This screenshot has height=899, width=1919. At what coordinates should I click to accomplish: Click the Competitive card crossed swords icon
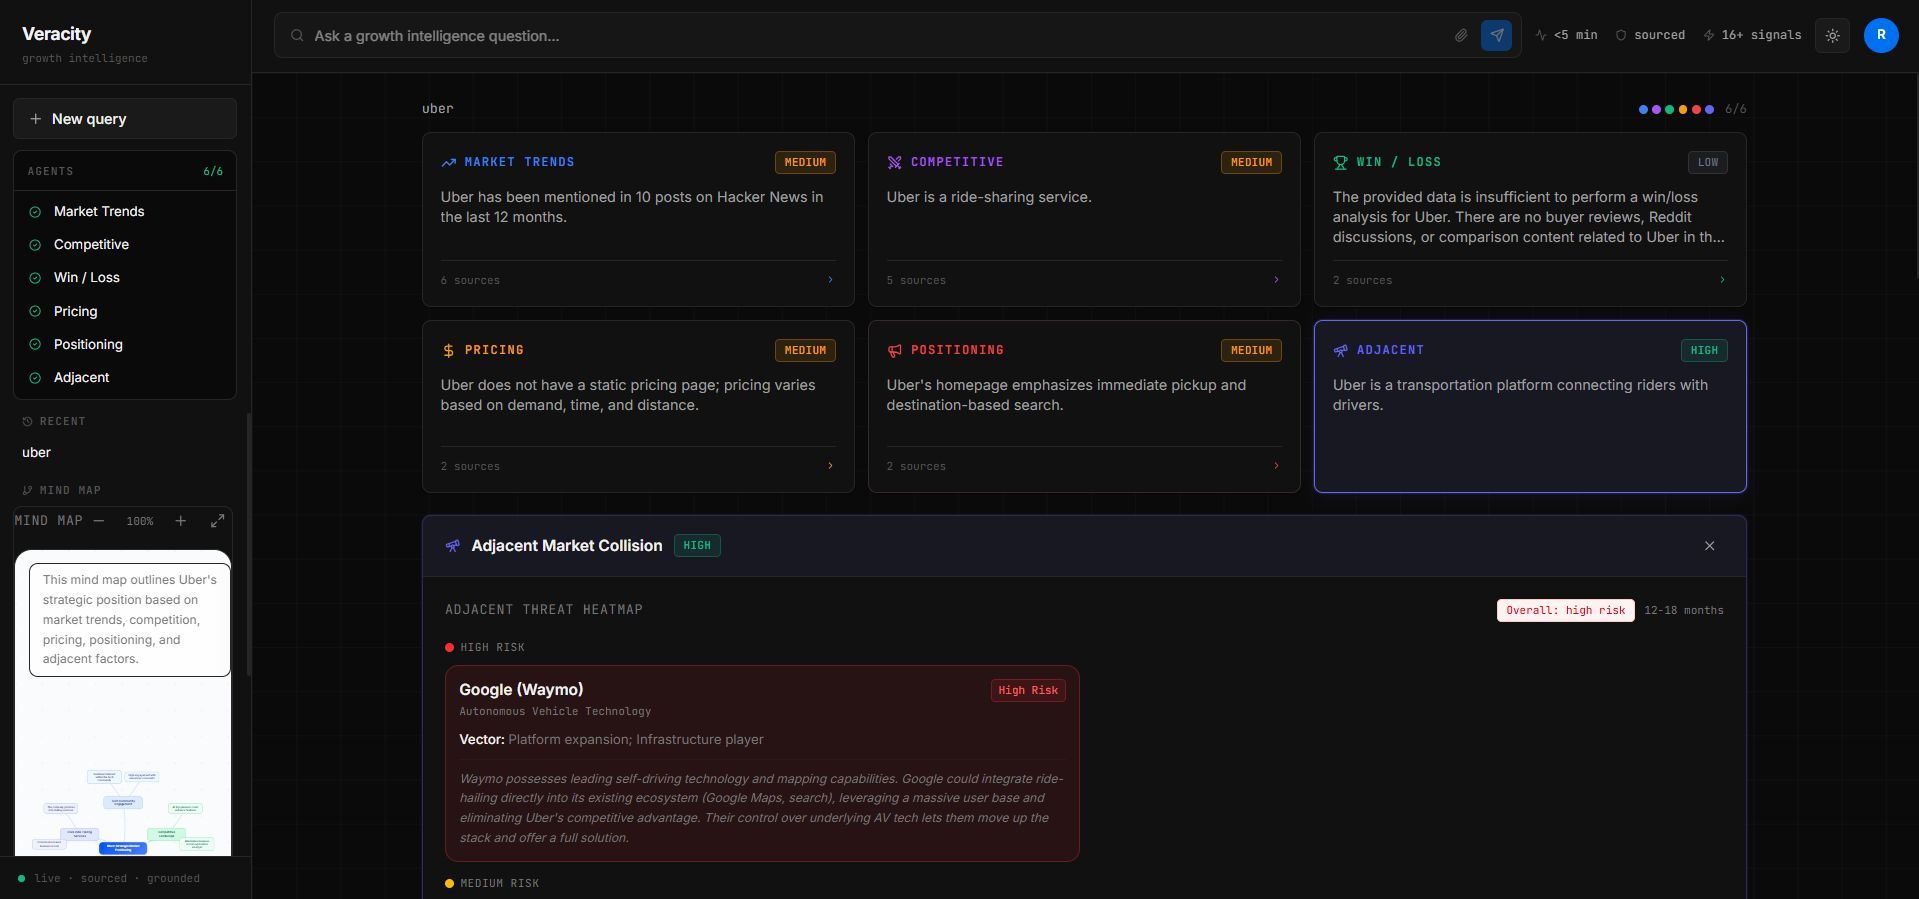894,162
